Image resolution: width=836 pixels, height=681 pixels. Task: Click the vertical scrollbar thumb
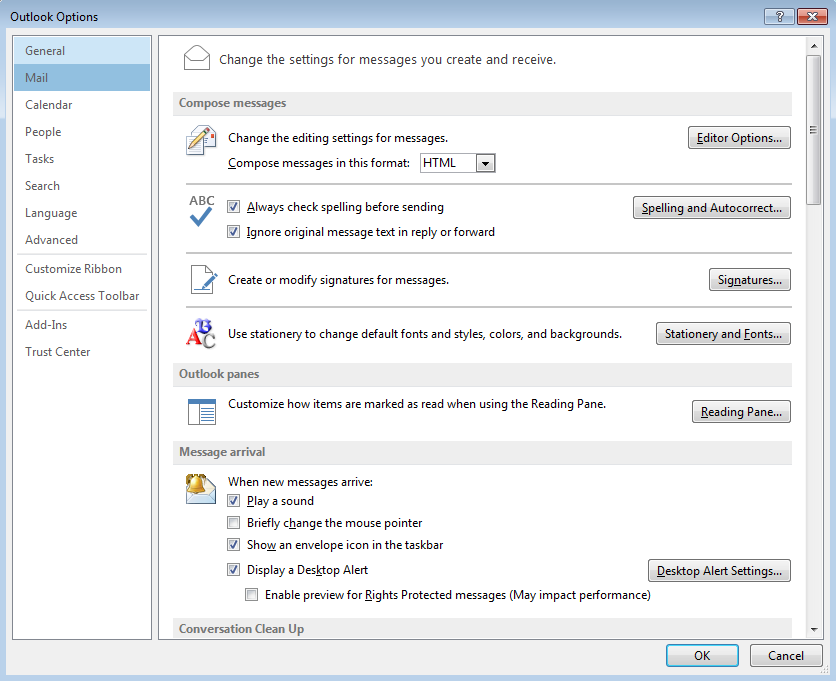pyautogui.click(x=814, y=130)
